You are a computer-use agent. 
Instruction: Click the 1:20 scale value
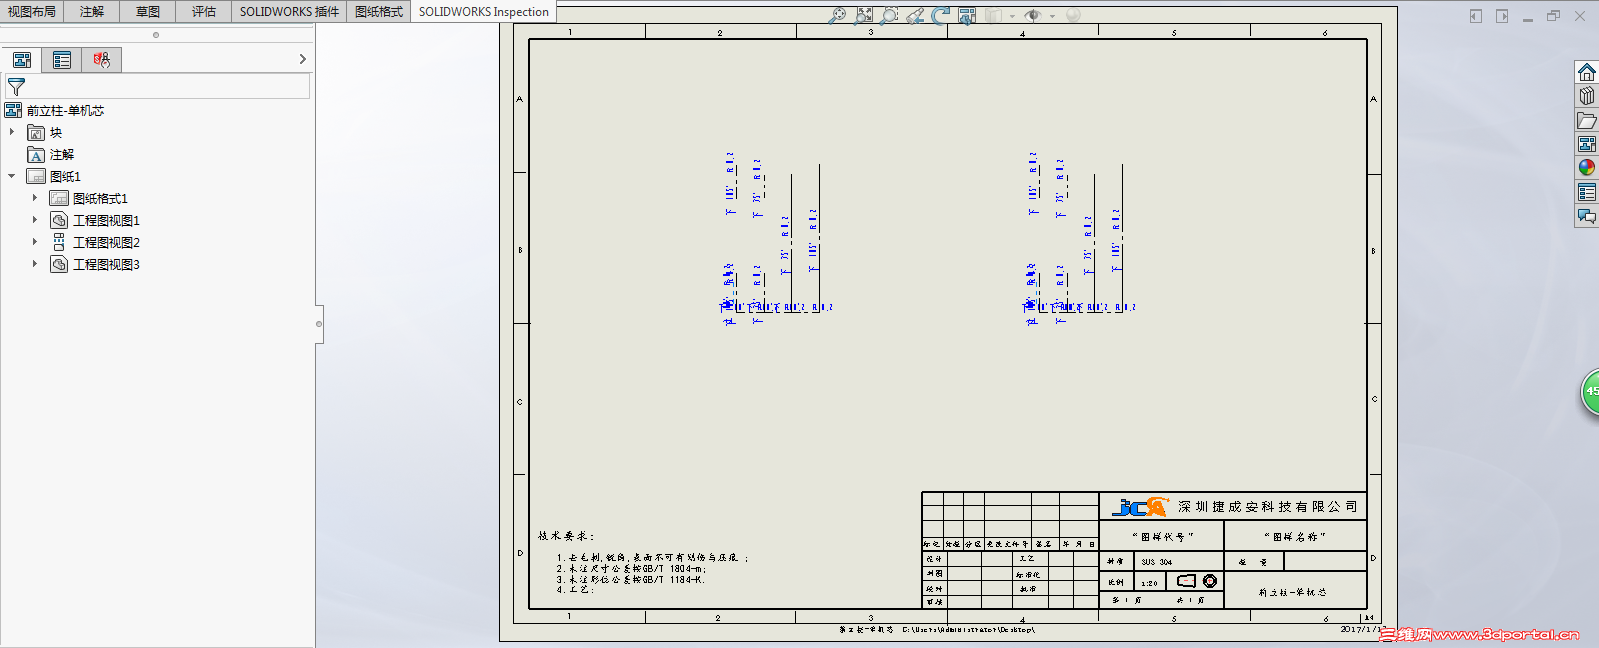click(1149, 583)
